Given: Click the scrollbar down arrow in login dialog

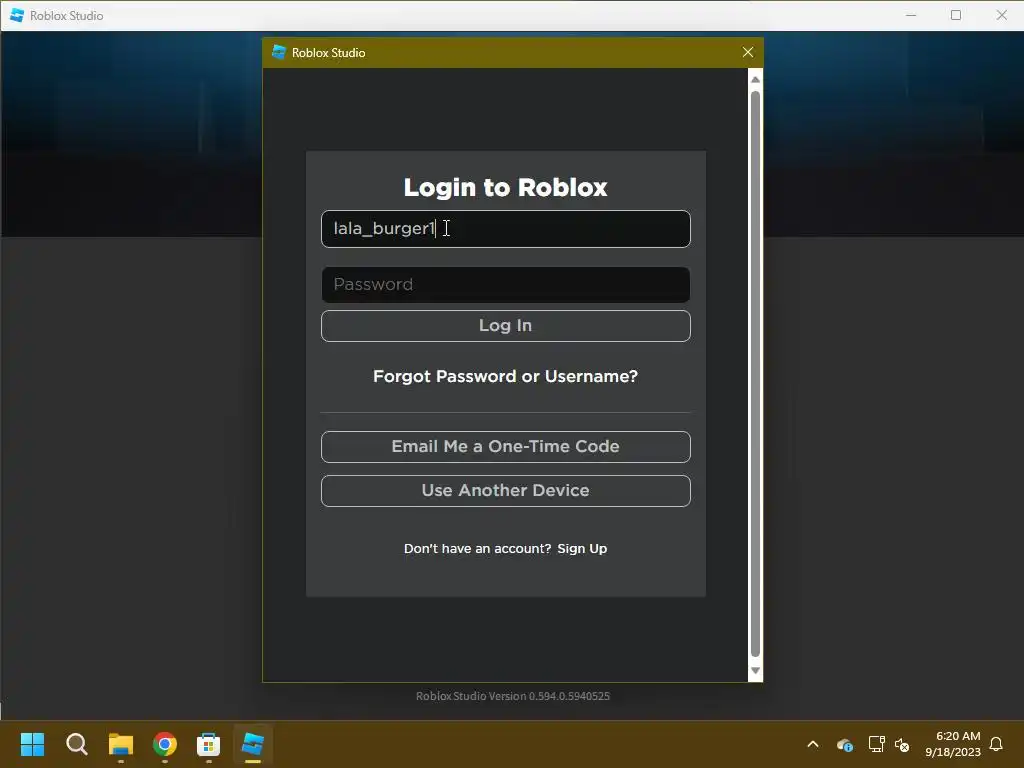Looking at the screenshot, I should coord(755,671).
